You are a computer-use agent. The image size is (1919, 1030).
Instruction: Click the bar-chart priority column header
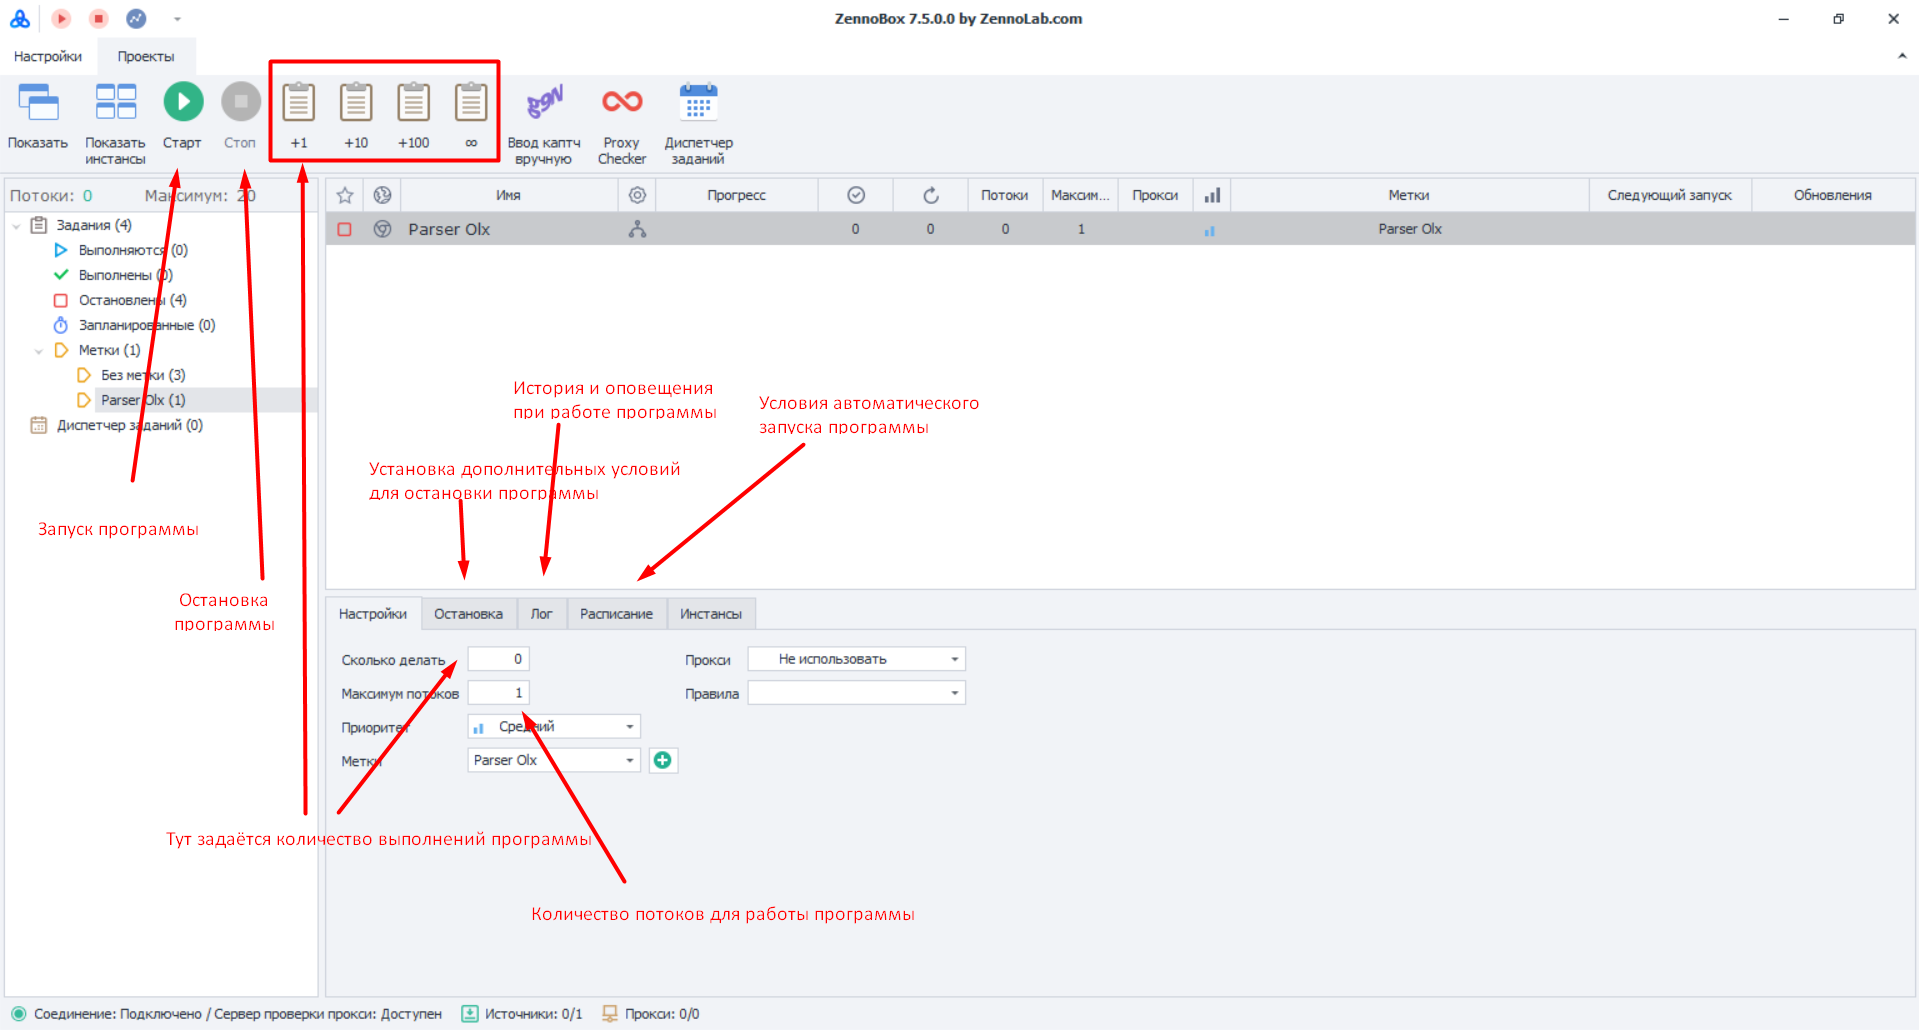click(x=1212, y=195)
